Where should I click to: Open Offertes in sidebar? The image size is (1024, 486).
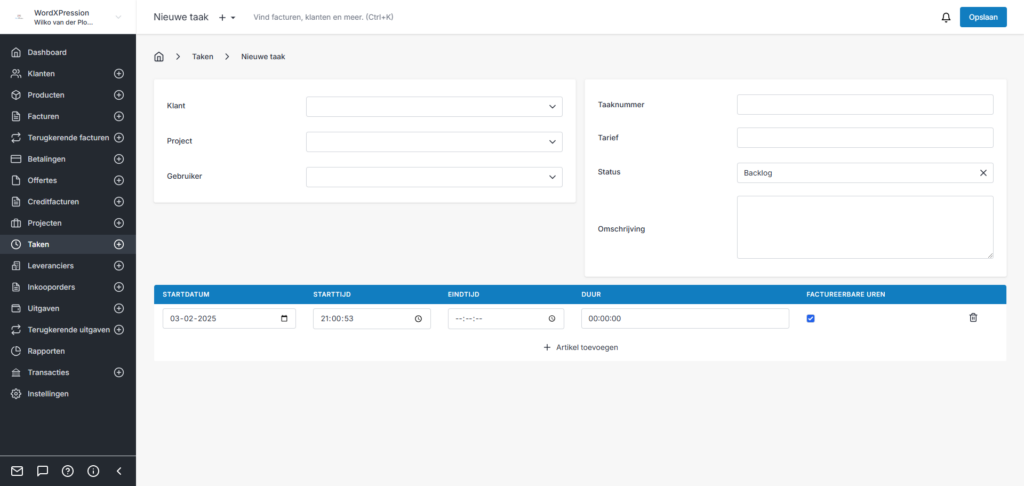(x=42, y=180)
